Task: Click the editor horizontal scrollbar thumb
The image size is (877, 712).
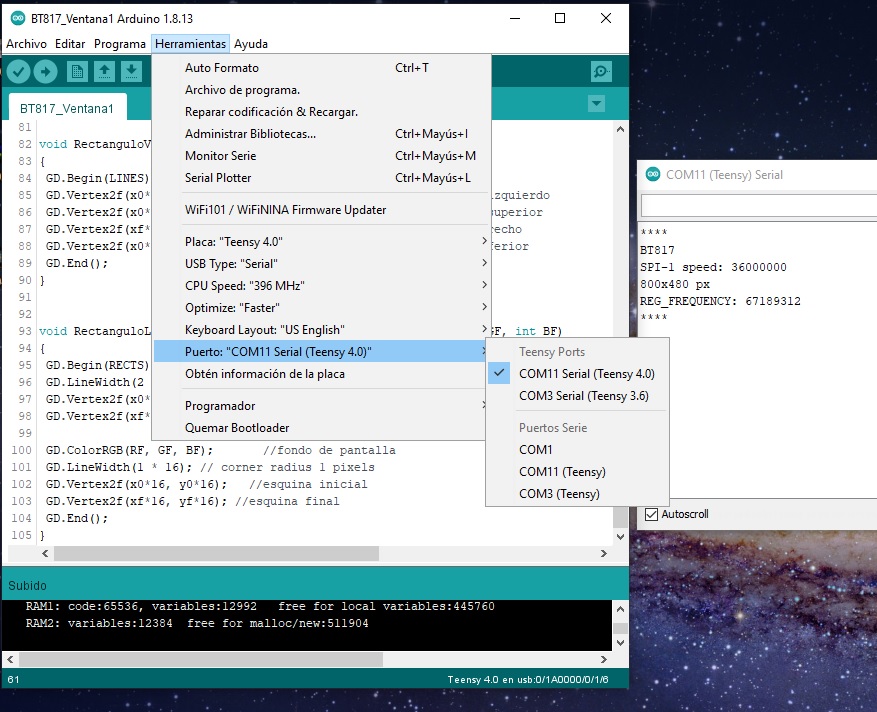Action: point(216,553)
